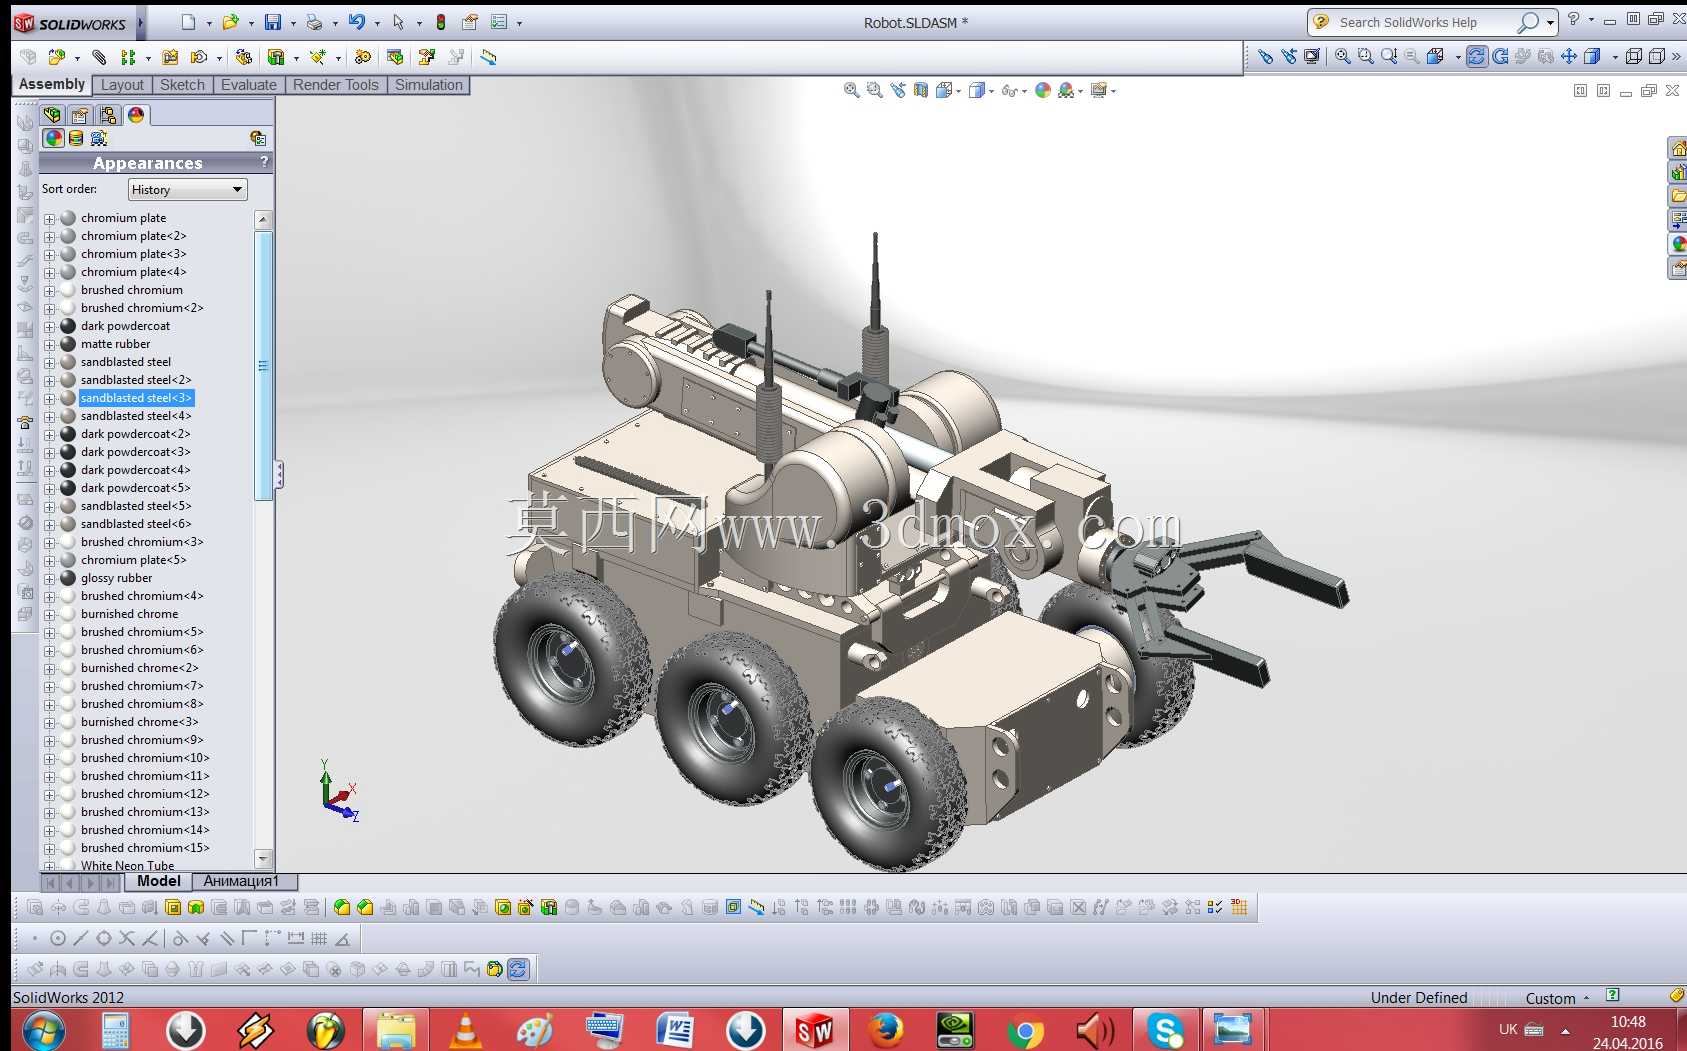Click the Zoom to Area icon in heads-up toolbar

(874, 90)
